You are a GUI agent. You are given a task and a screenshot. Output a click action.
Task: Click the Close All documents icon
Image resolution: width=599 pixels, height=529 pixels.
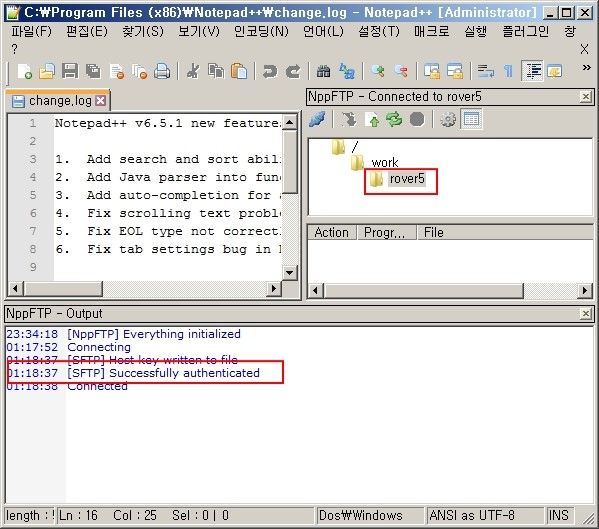pos(139,71)
